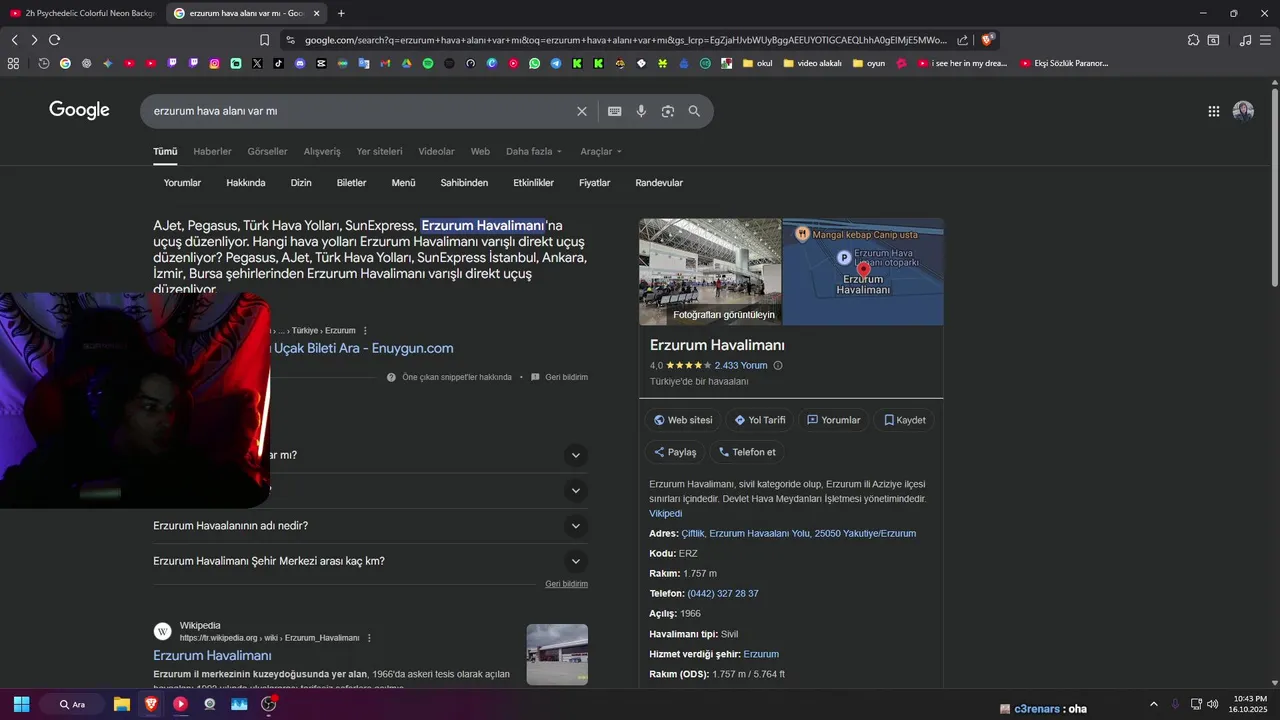Click the "Web sitesi" button
The image size is (1280, 720).
683,420
